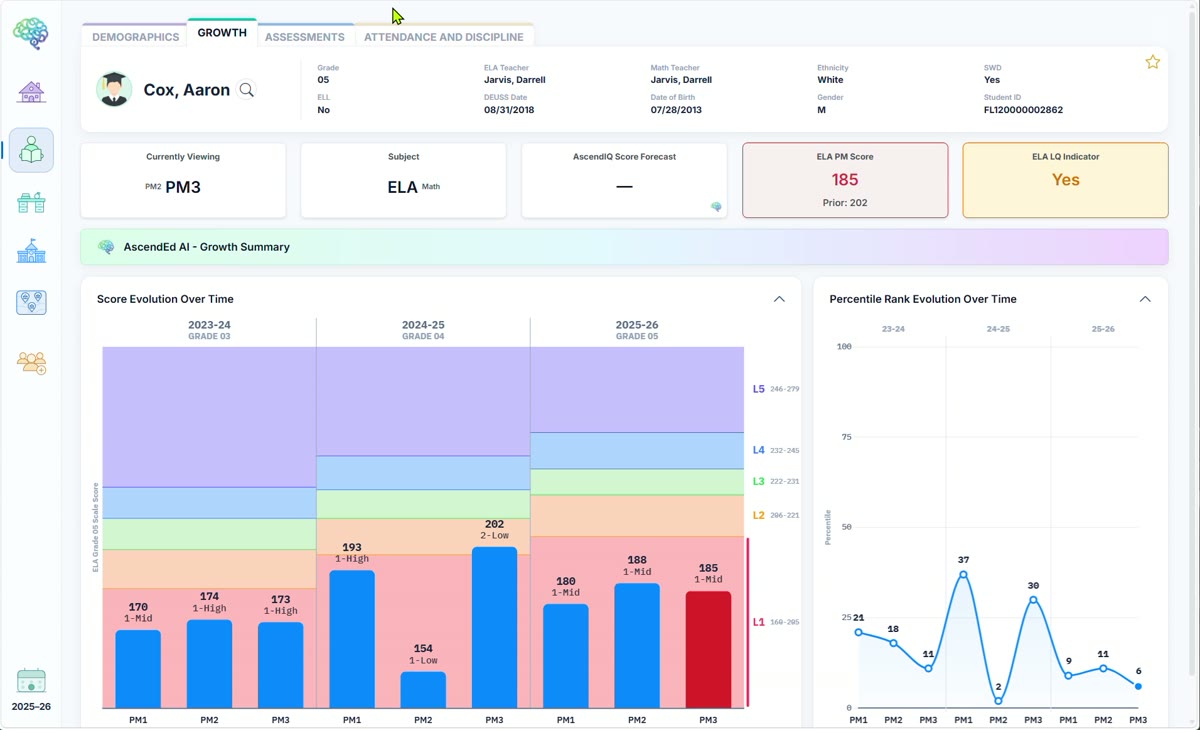Click the 193 1-High bar
Image resolution: width=1200 pixels, height=730 pixels.
click(352, 640)
